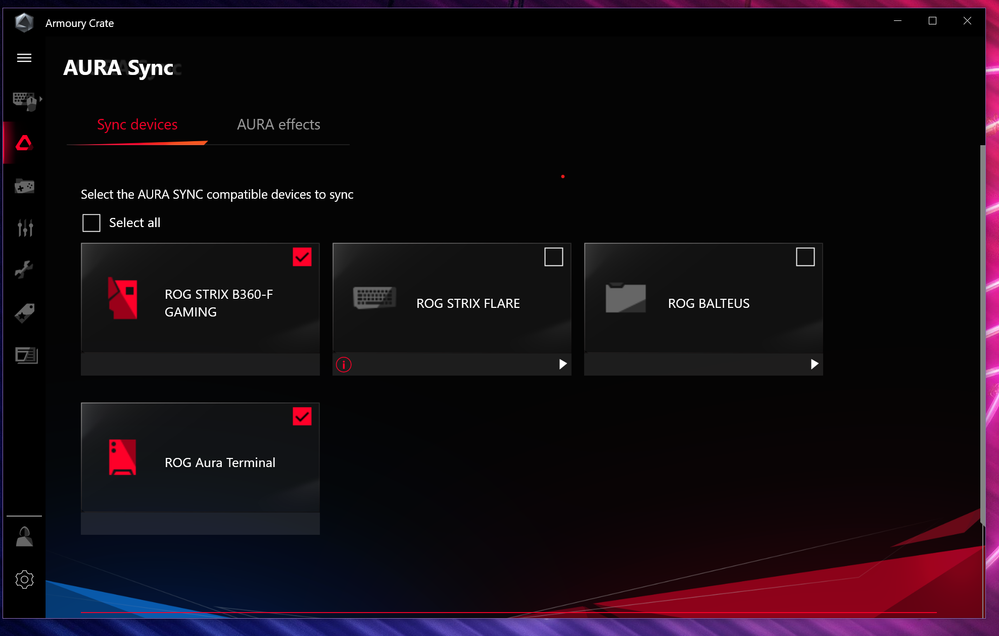999x636 pixels.
Task: Enable the Select all checkbox
Action: click(91, 222)
